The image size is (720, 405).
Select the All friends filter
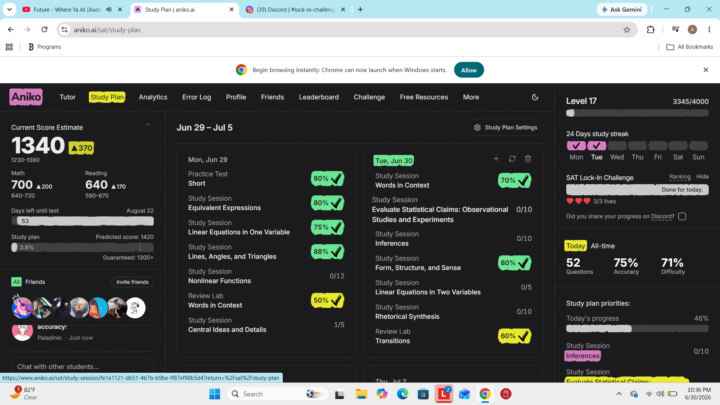point(16,282)
